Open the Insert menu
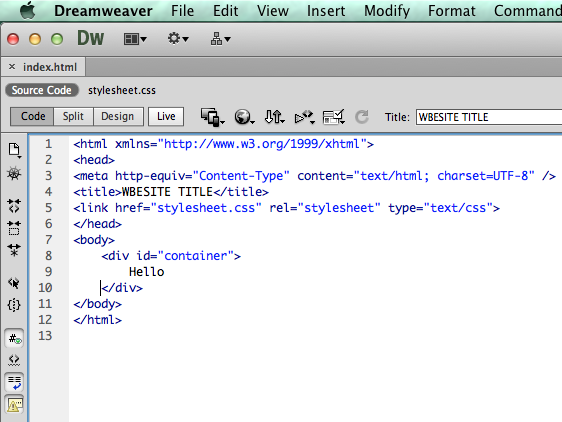562x422 pixels. click(x=326, y=11)
